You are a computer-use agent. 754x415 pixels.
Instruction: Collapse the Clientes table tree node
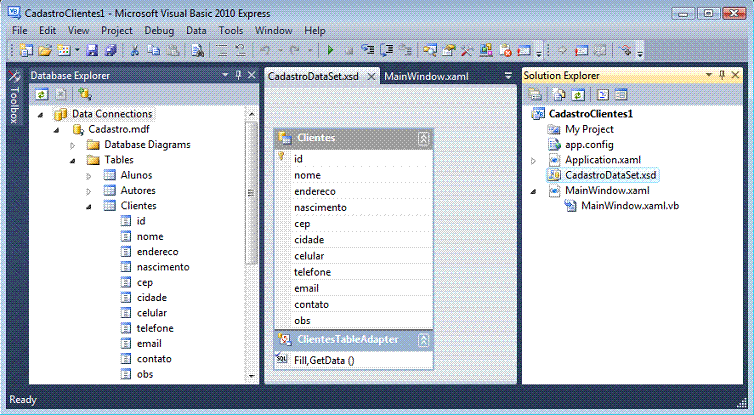coord(88,206)
